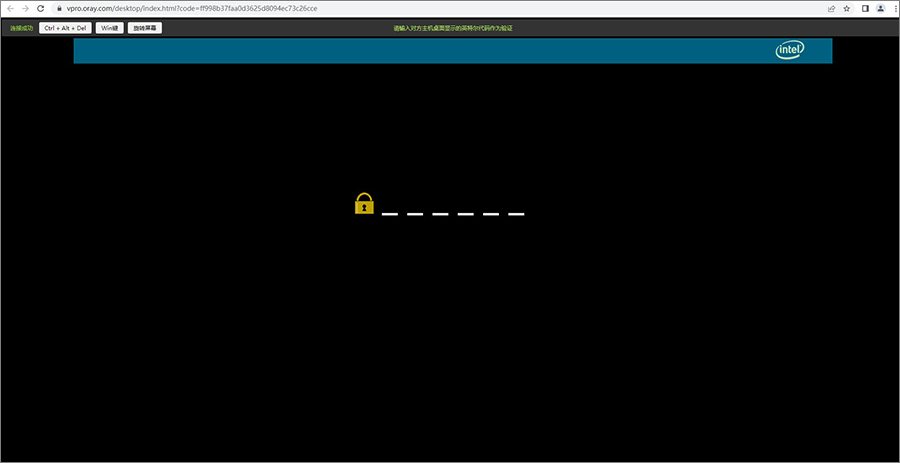
Task: Click the browser forward arrow
Action: pyautogui.click(x=25, y=9)
